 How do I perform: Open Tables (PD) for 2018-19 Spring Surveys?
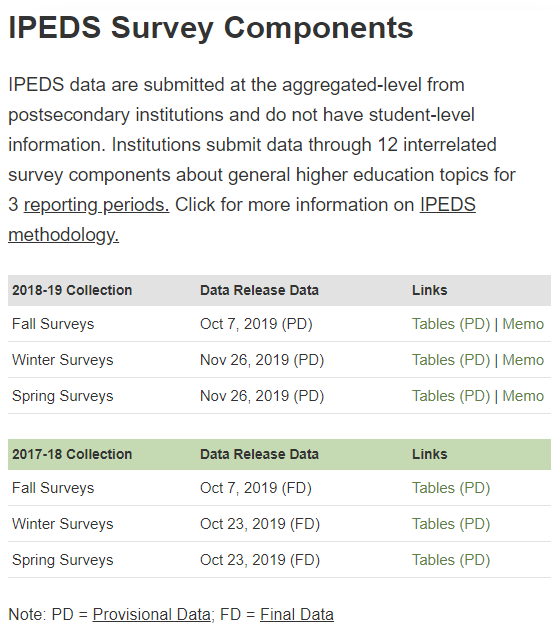coord(451,396)
